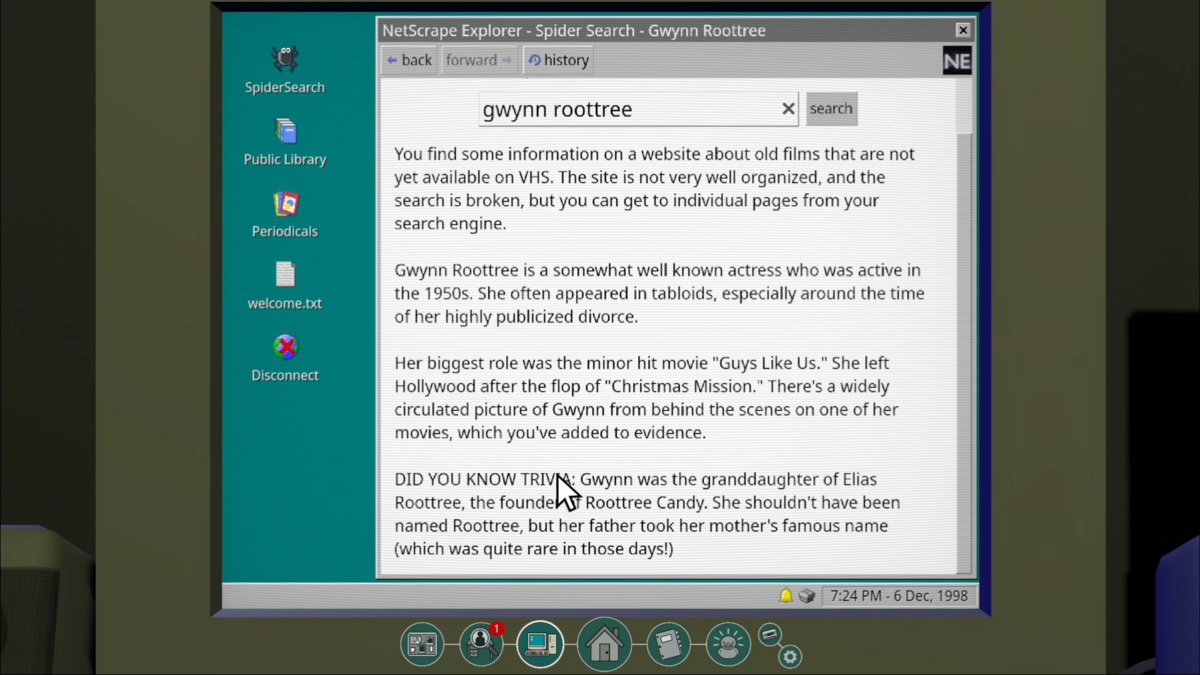Screen dimensions: 1200x675
Task: Click the back navigation button
Action: pos(410,60)
